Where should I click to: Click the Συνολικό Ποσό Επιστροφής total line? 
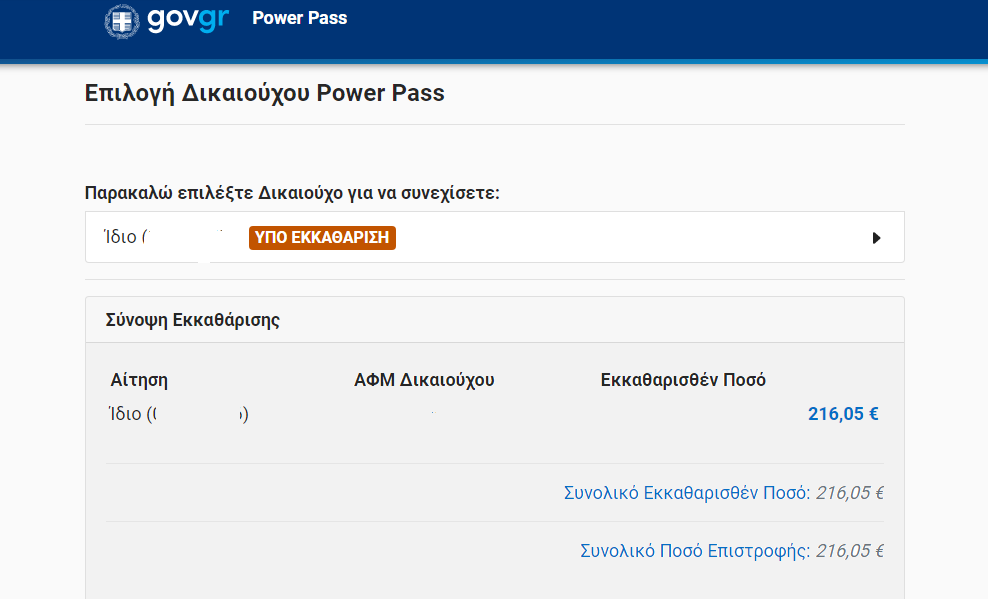[732, 551]
